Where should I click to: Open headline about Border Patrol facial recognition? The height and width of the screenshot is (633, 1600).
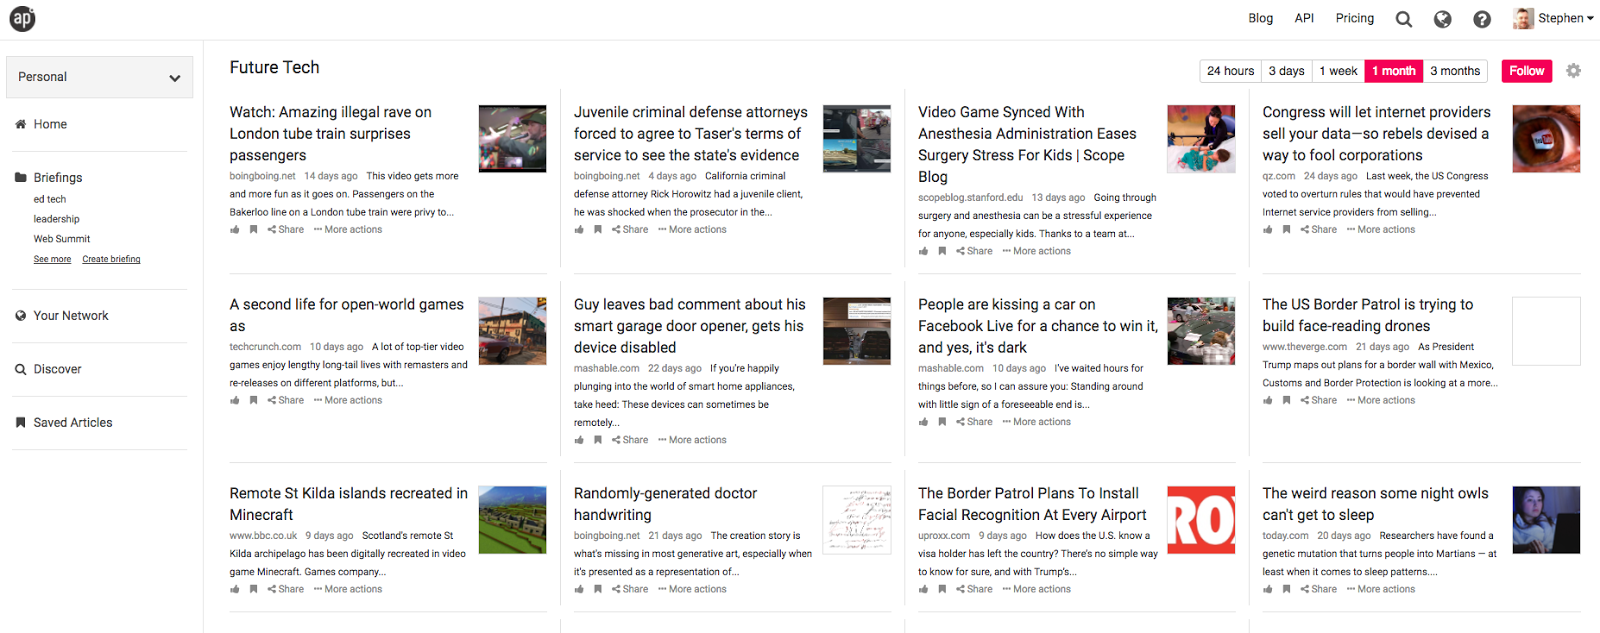pyautogui.click(x=1032, y=504)
